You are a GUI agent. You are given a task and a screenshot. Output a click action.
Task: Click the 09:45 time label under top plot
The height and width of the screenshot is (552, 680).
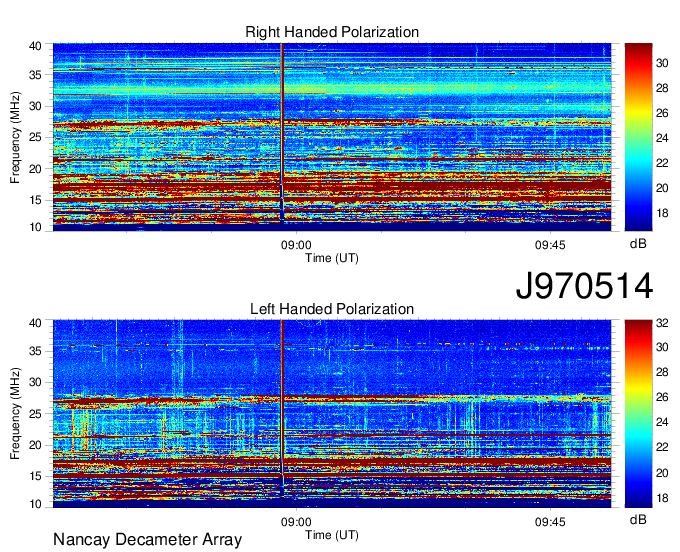click(550, 245)
